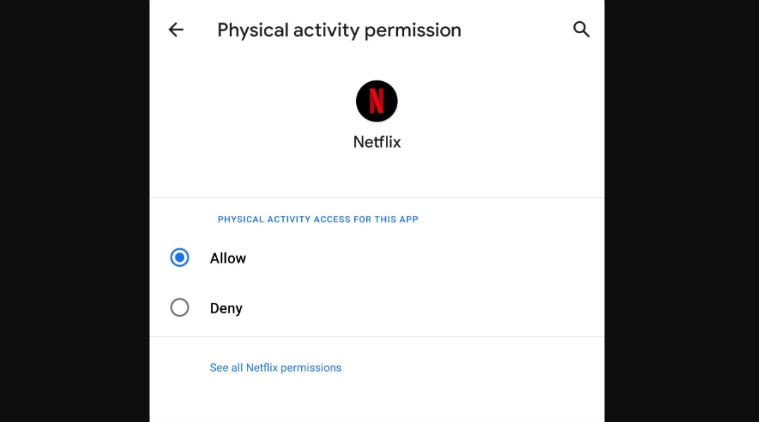Select the Deny radio button
The height and width of the screenshot is (422, 759).
[x=180, y=308]
